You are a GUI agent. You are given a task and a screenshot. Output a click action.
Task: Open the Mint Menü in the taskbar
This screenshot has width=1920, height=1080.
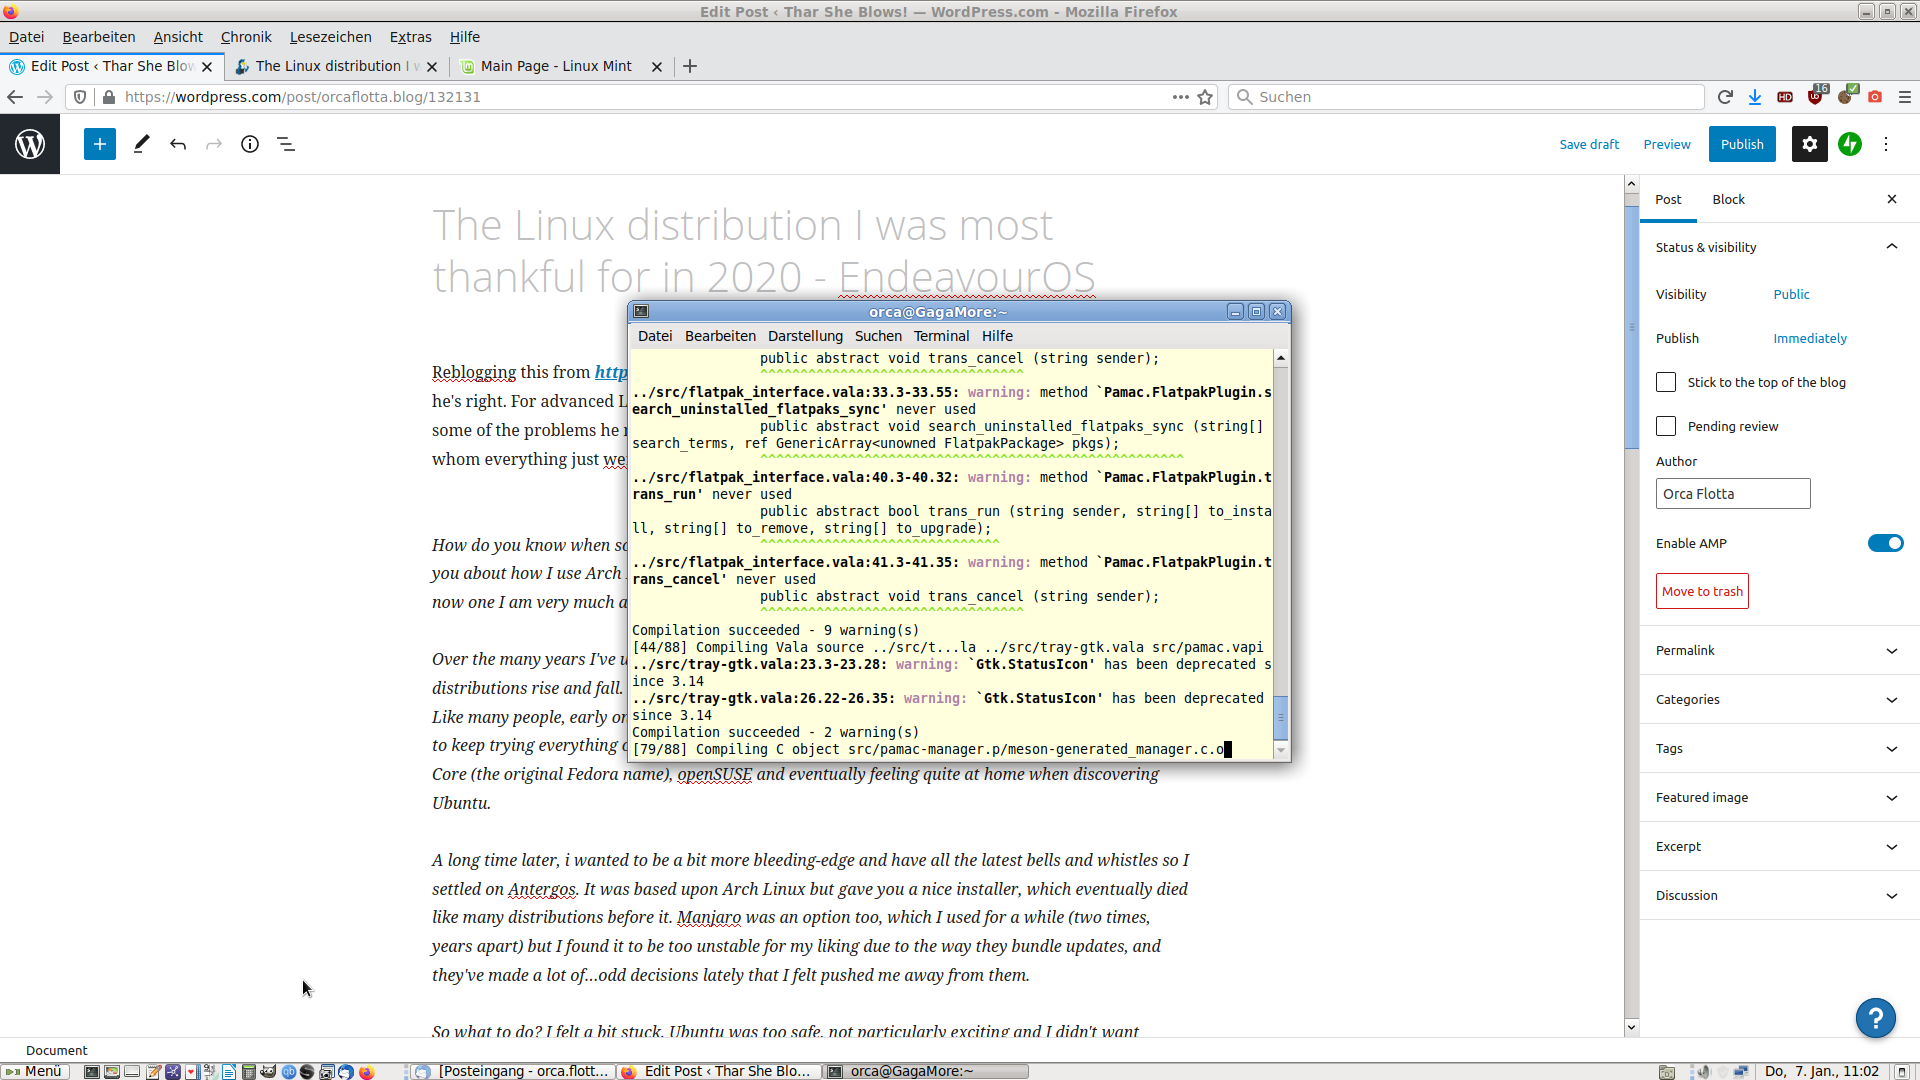click(x=34, y=1071)
